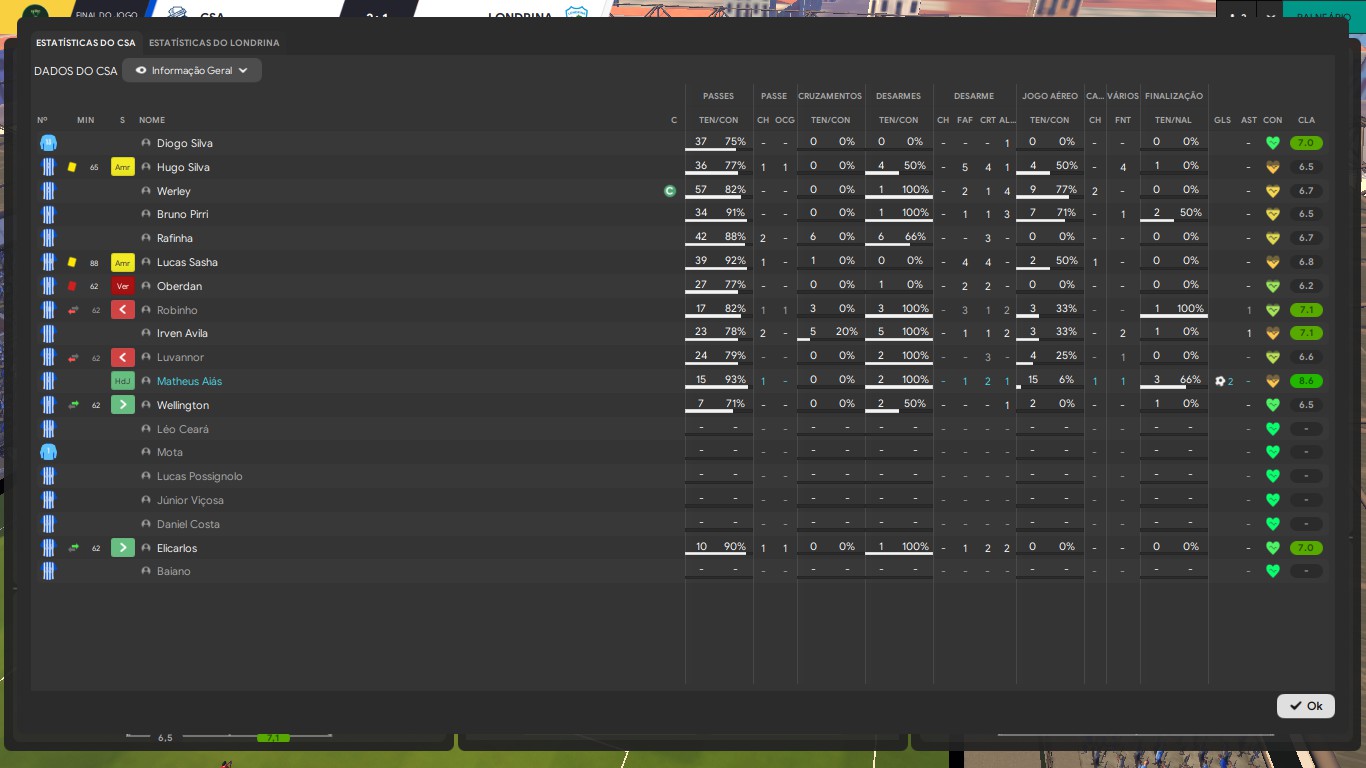Click Diogo Silva's 7.0 rating badge
Screen dimensions: 1366x768
(x=1306, y=143)
